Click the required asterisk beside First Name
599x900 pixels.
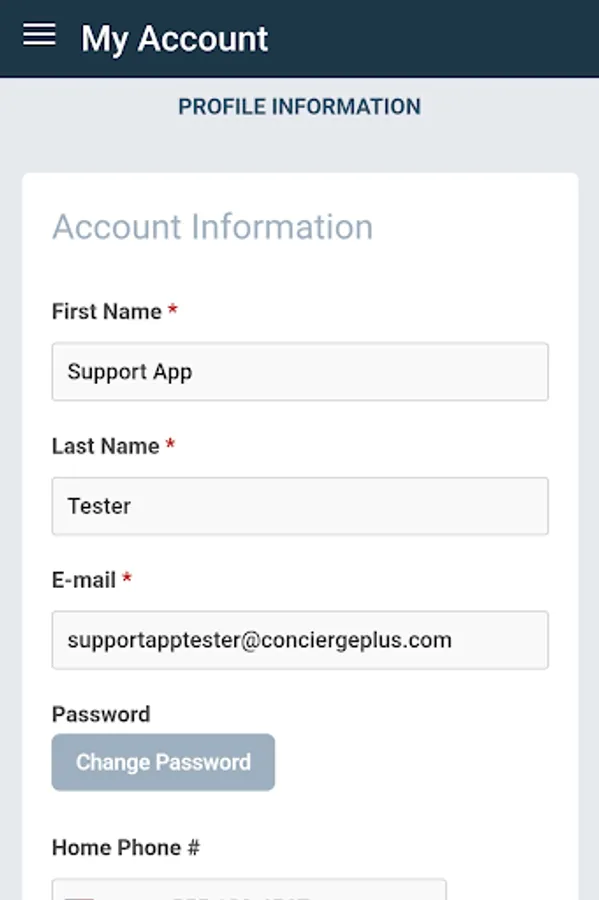(x=172, y=310)
